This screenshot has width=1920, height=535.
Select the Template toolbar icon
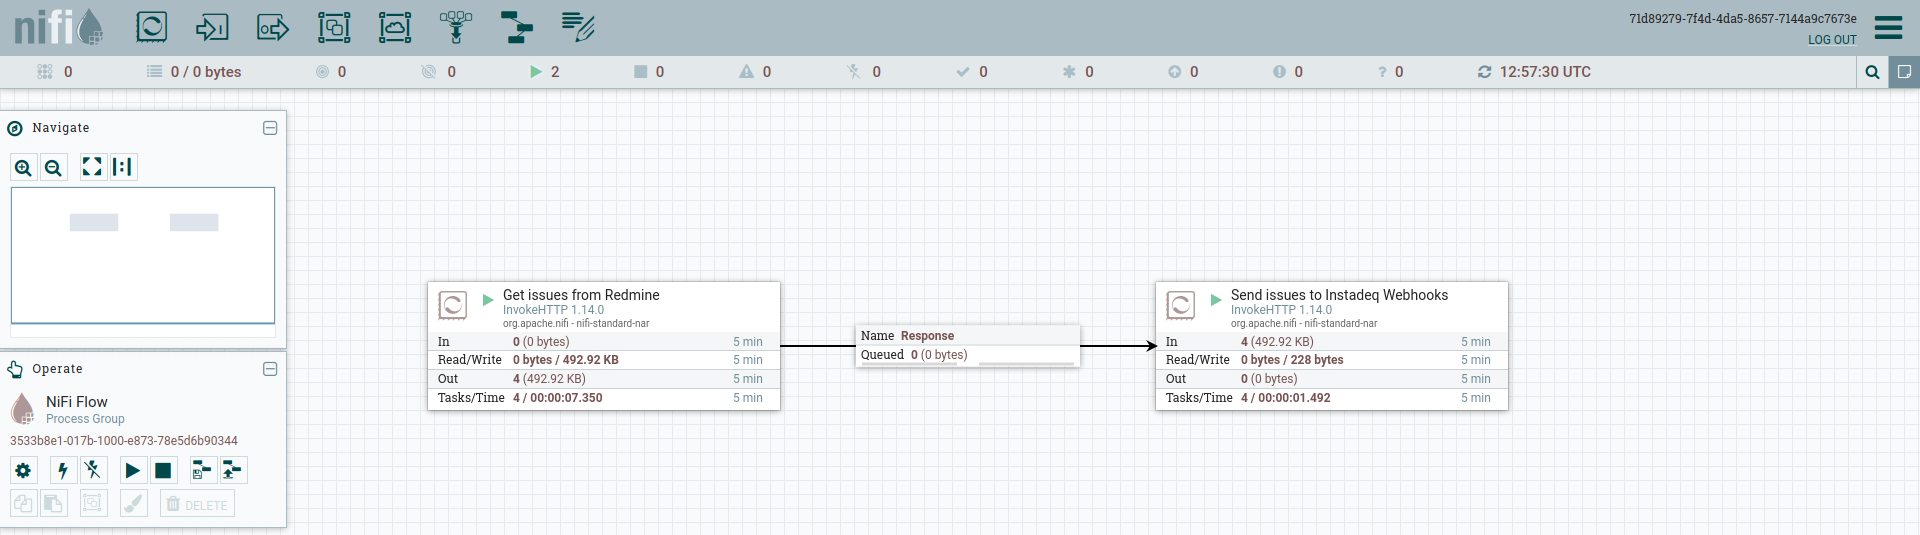[517, 27]
